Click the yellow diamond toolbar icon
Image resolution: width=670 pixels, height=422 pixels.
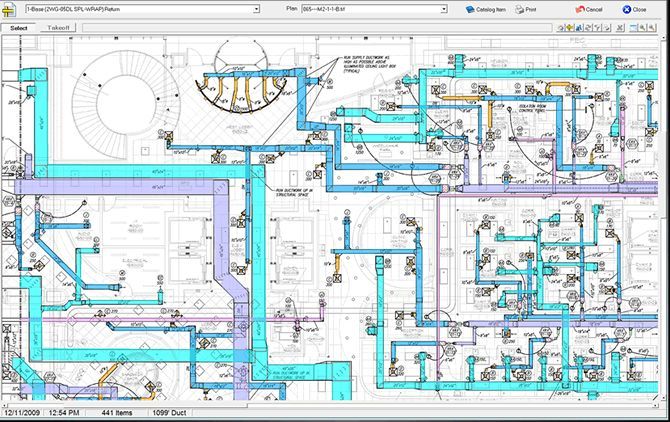point(570,28)
